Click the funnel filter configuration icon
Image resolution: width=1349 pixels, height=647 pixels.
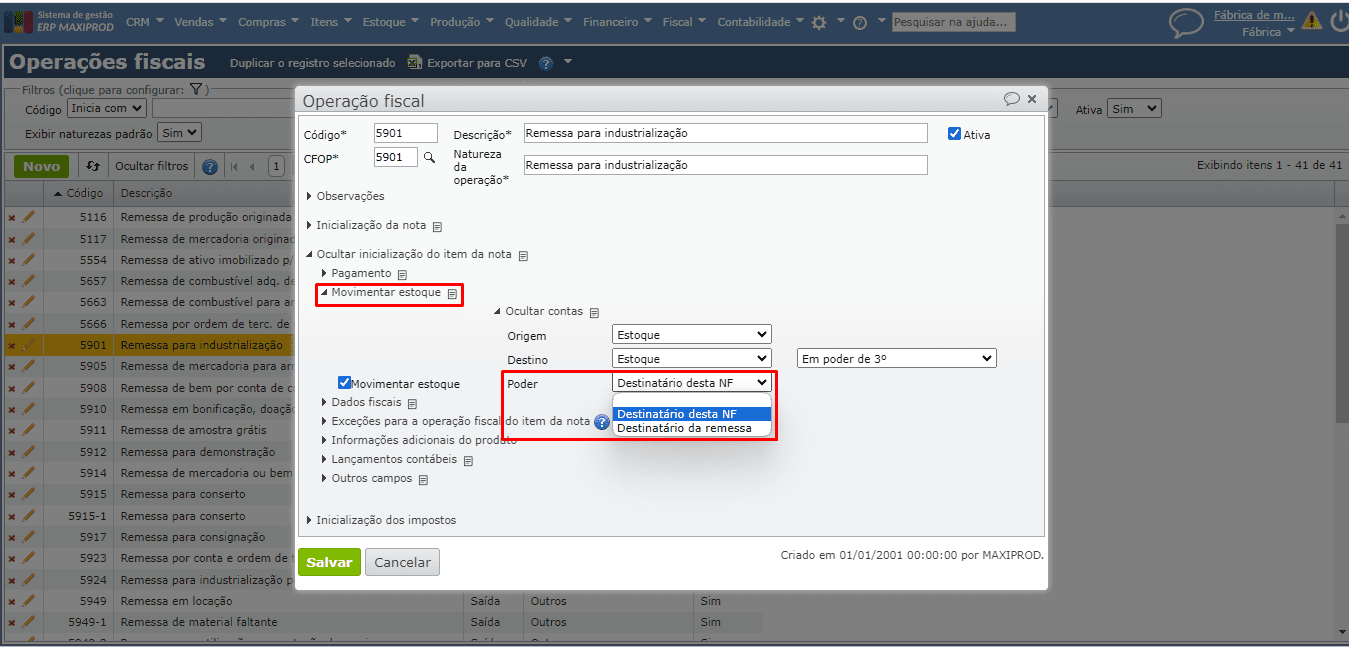[197, 89]
